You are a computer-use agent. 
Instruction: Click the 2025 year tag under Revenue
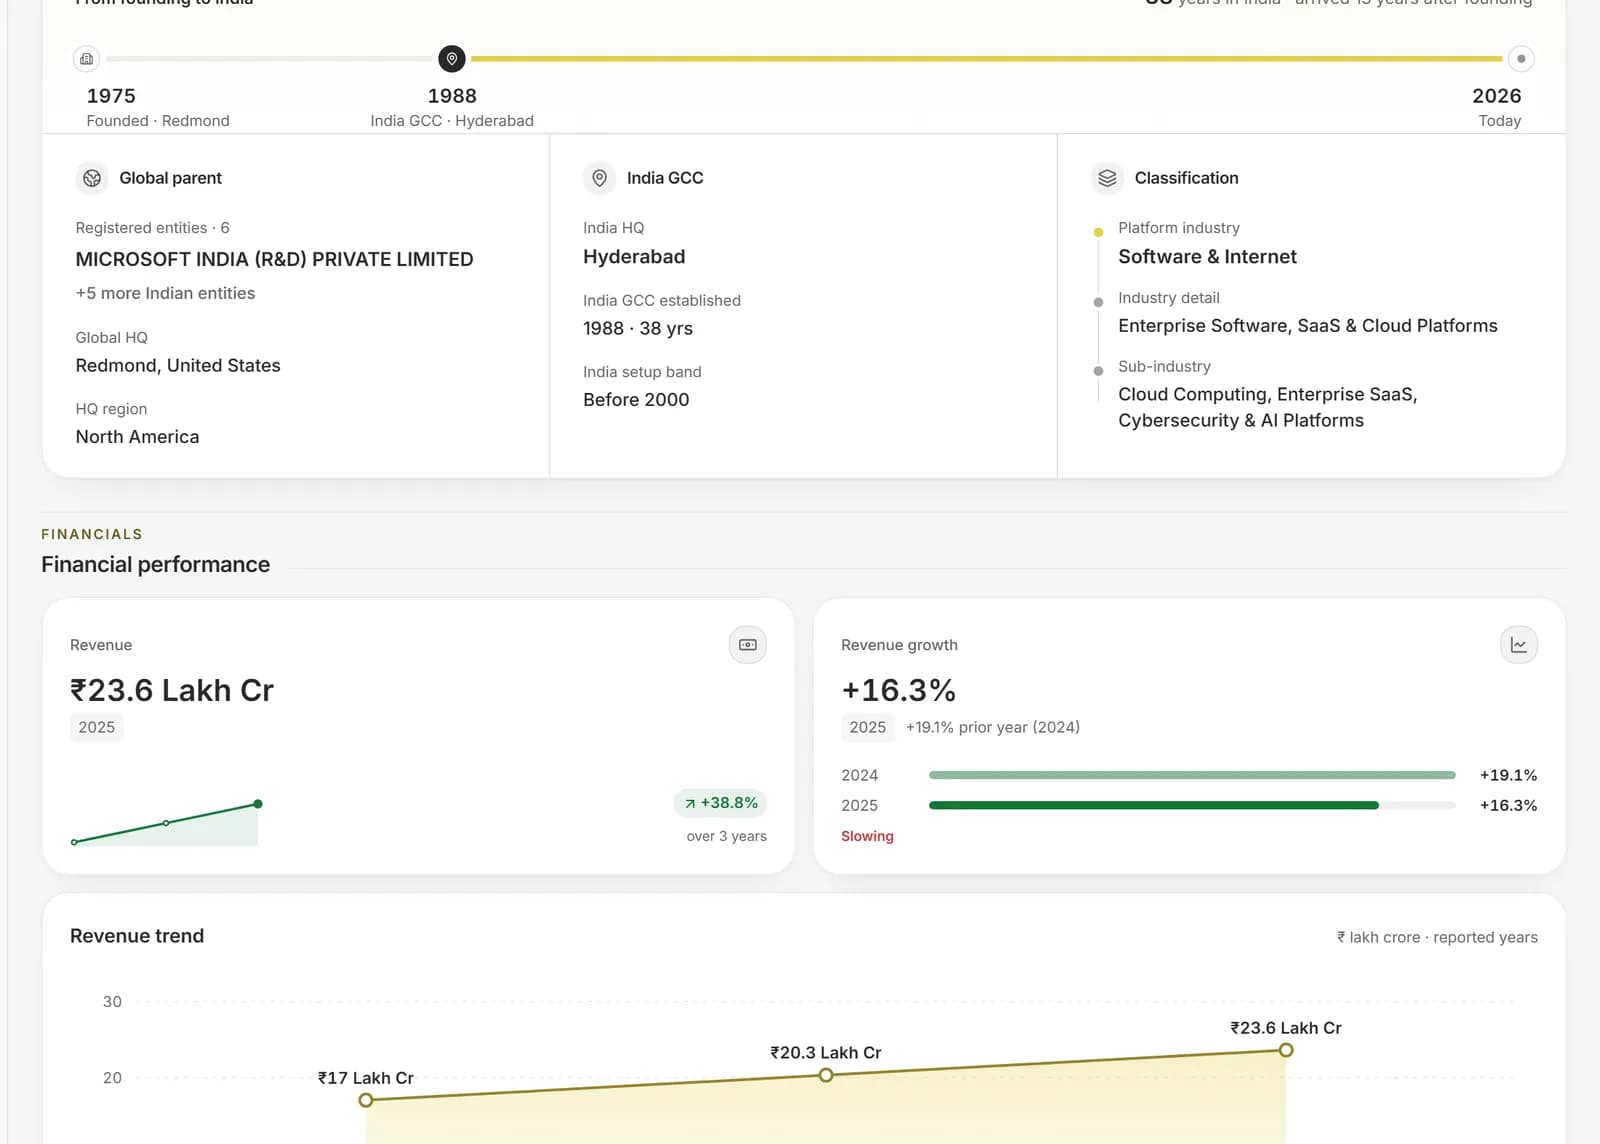point(97,727)
